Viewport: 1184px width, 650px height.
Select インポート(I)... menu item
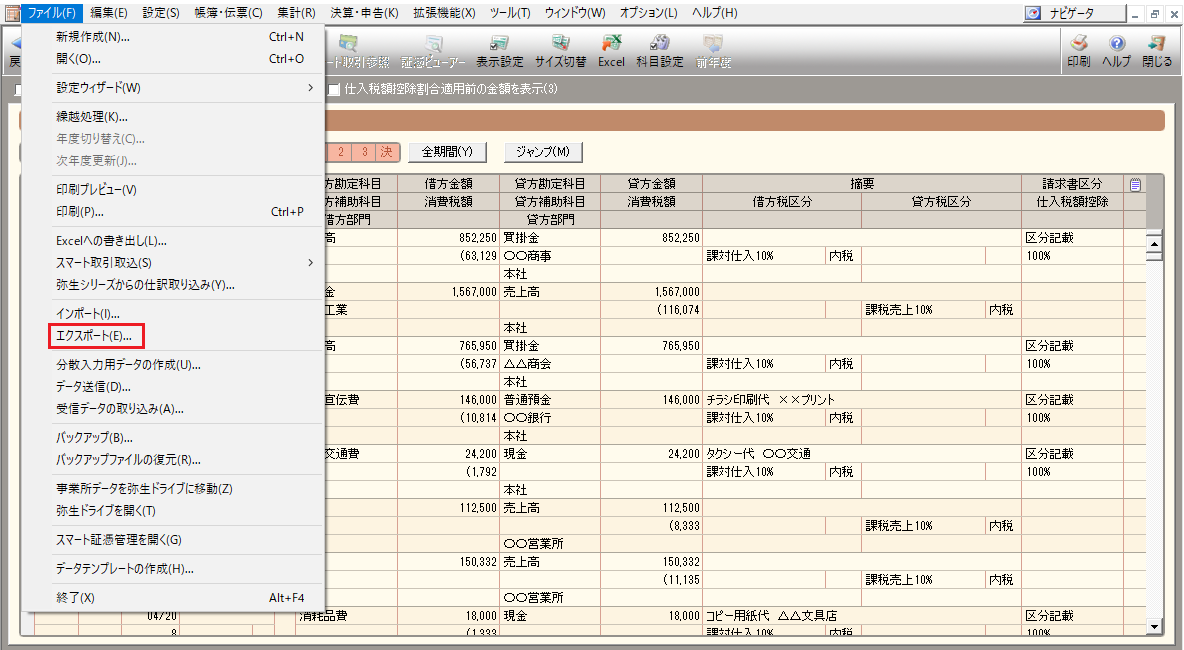coord(187,313)
